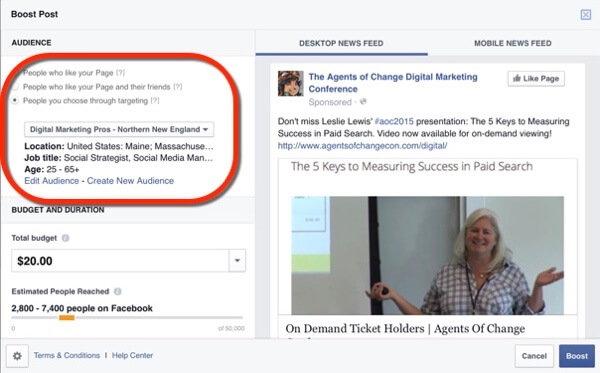The image size is (600, 373).
Task: Switch to Desktop News Feed tab
Action: [x=341, y=43]
